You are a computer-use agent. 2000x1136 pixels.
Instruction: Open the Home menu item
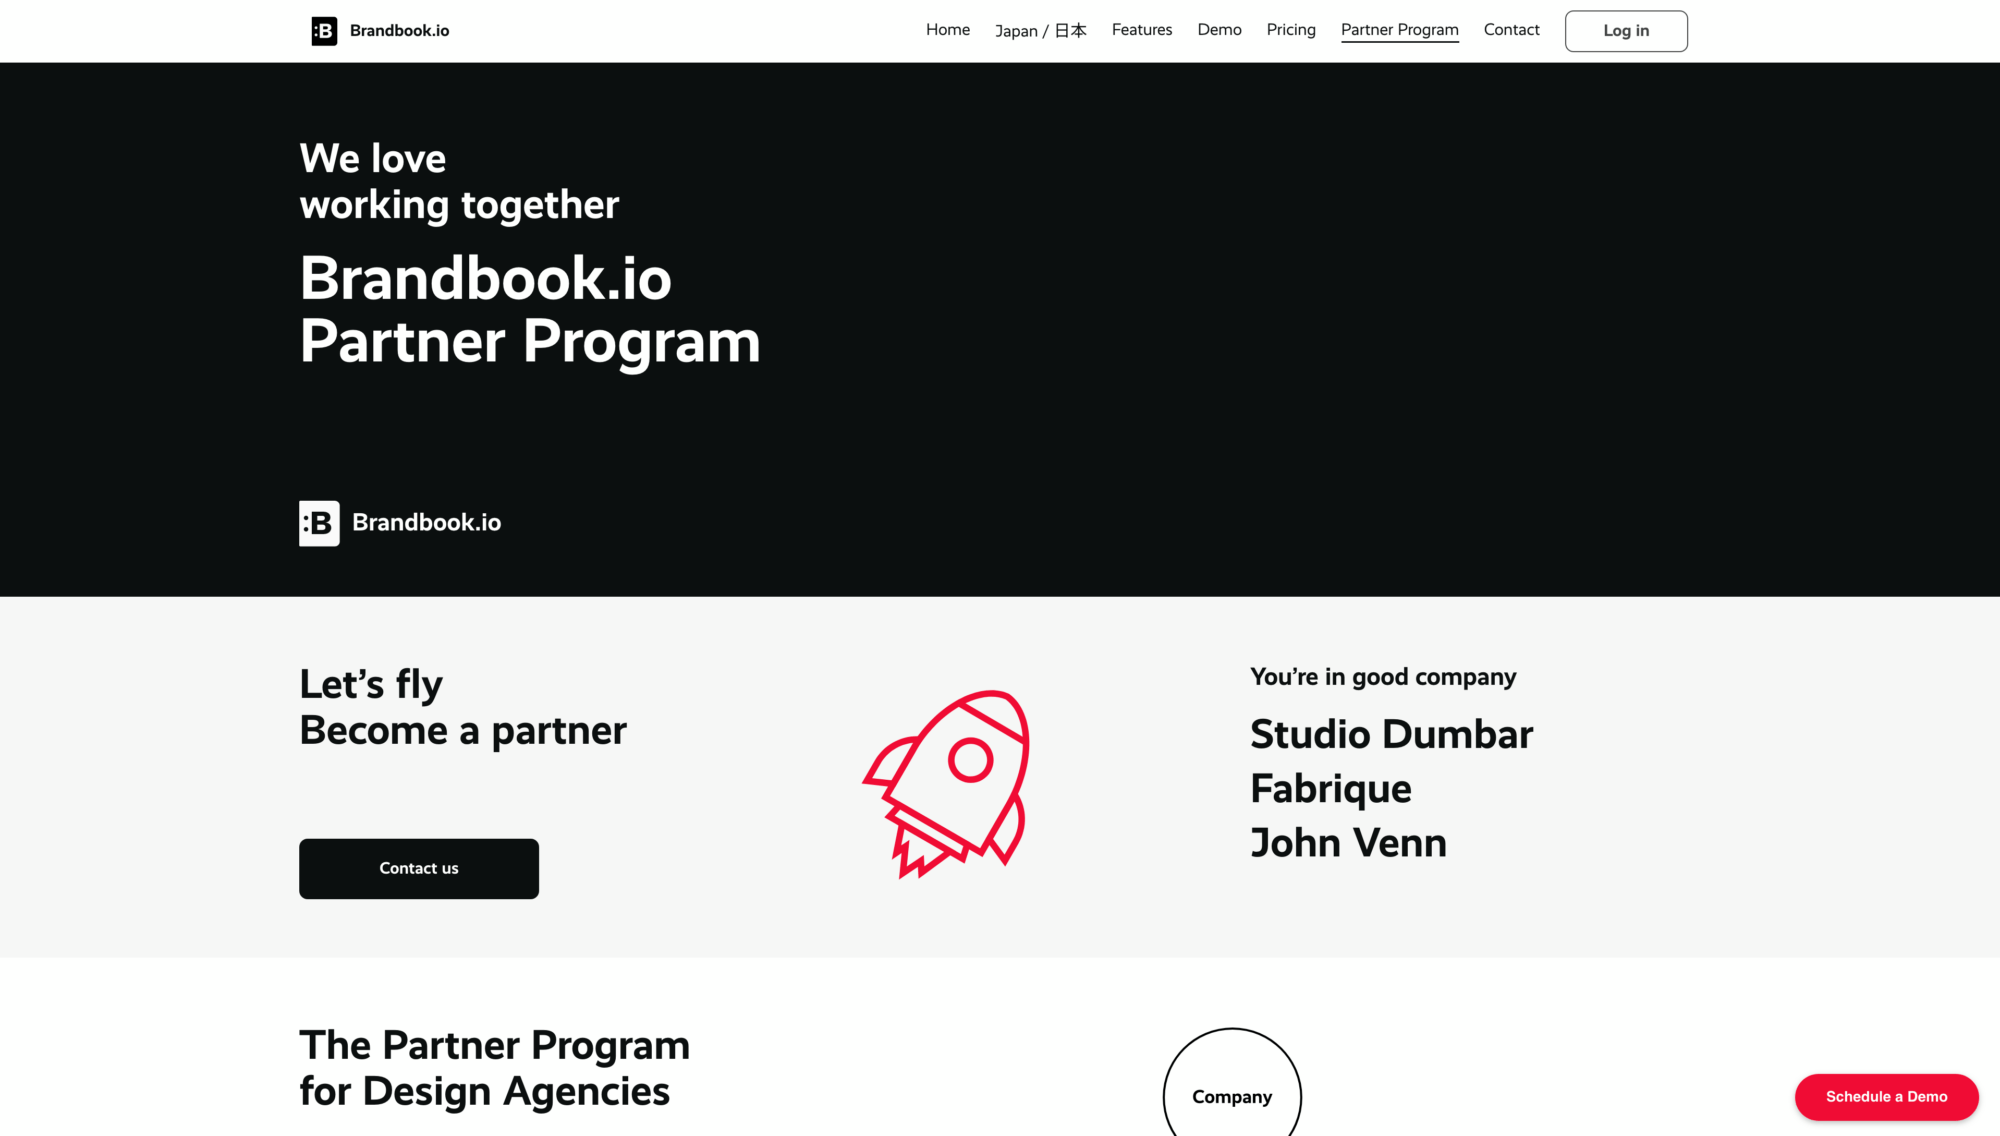947,30
